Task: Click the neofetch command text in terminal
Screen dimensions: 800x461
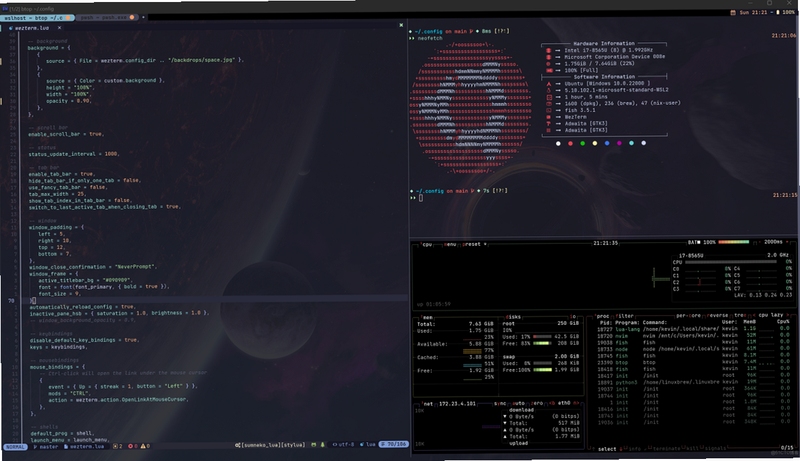Action: click(430, 38)
